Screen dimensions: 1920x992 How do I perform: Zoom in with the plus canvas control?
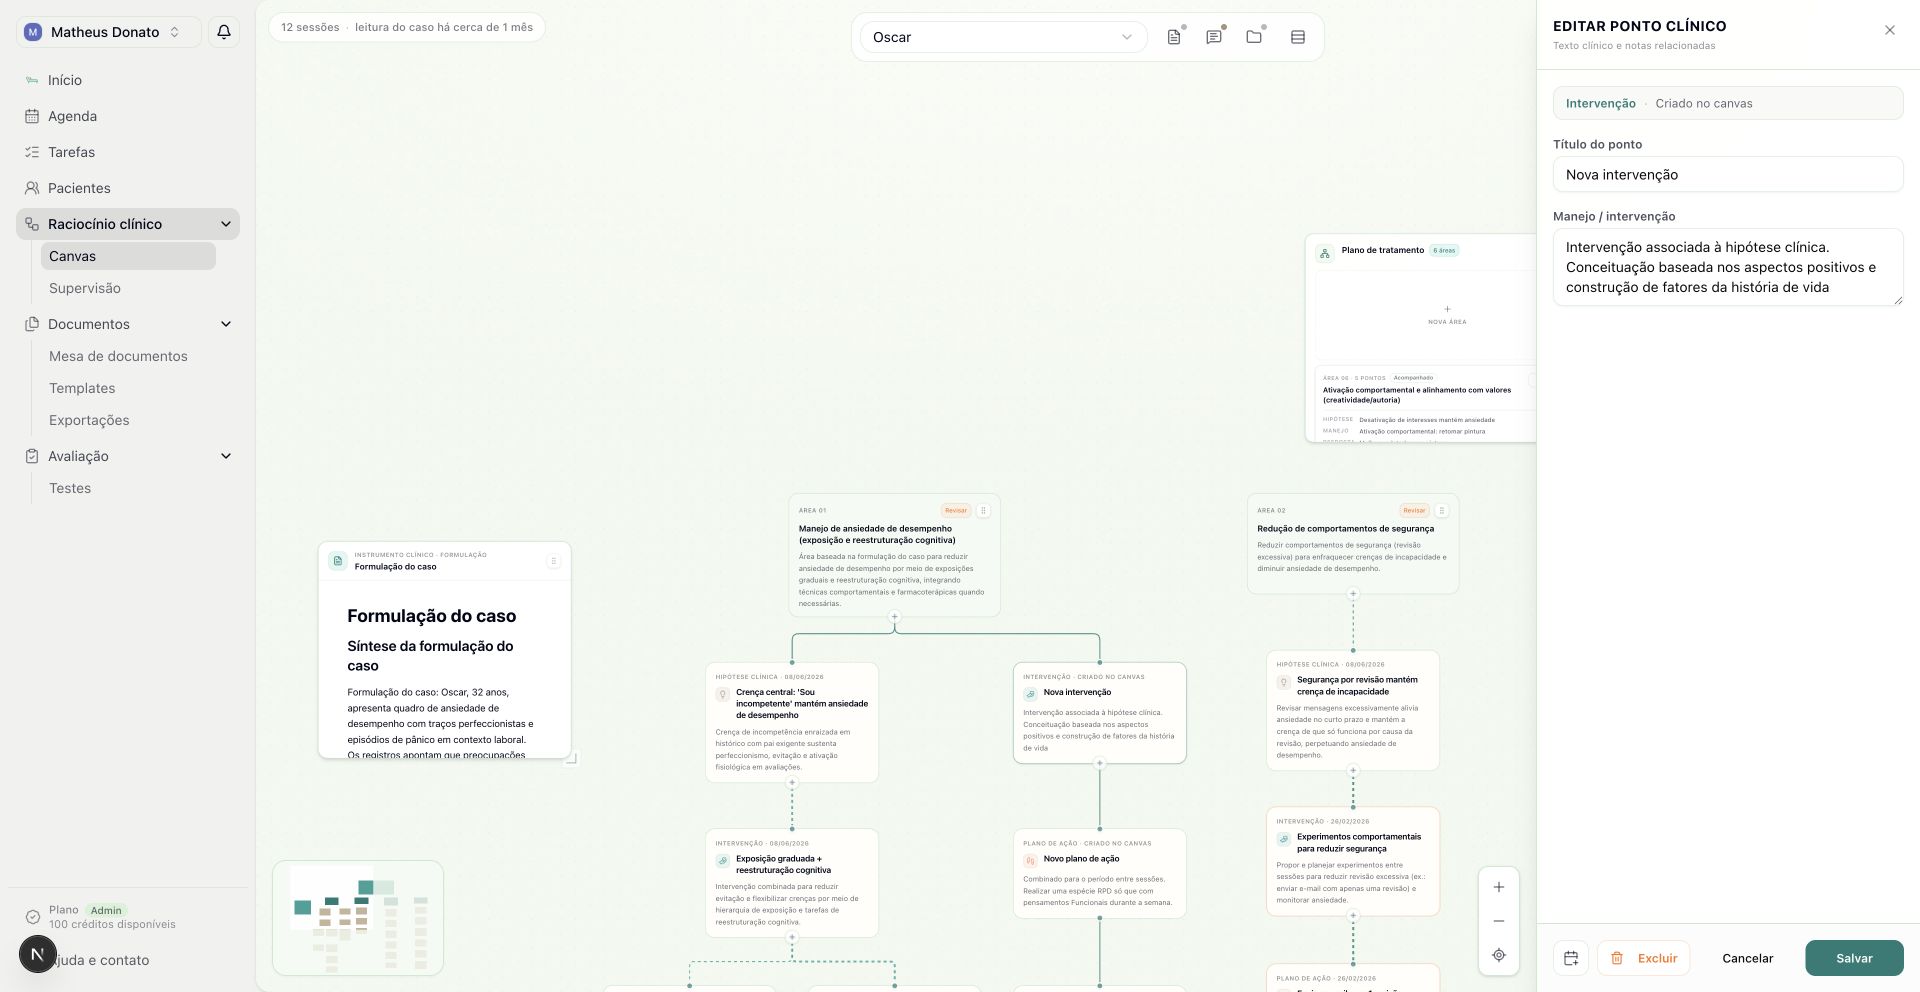pos(1499,887)
